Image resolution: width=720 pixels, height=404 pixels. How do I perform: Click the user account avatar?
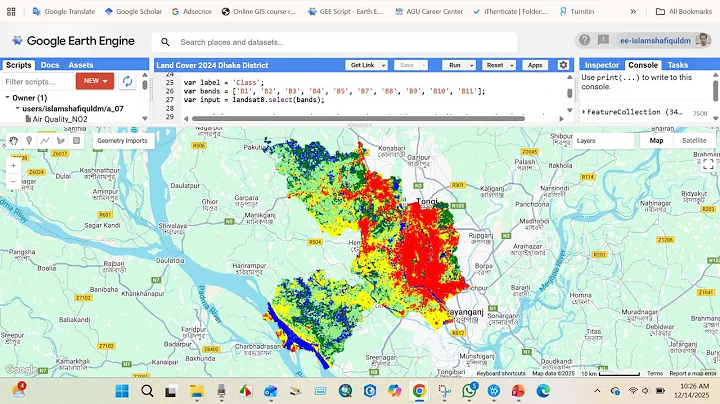pyautogui.click(x=702, y=40)
